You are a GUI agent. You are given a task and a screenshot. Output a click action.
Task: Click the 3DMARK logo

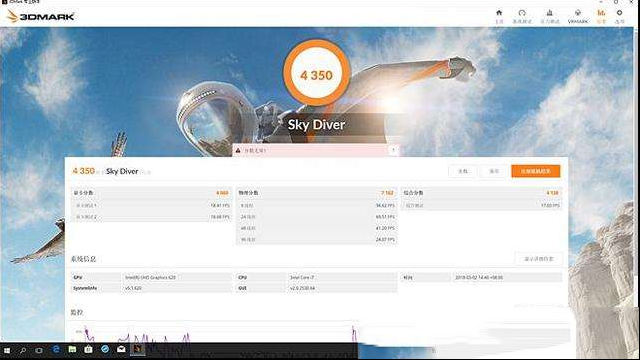click(x=40, y=16)
